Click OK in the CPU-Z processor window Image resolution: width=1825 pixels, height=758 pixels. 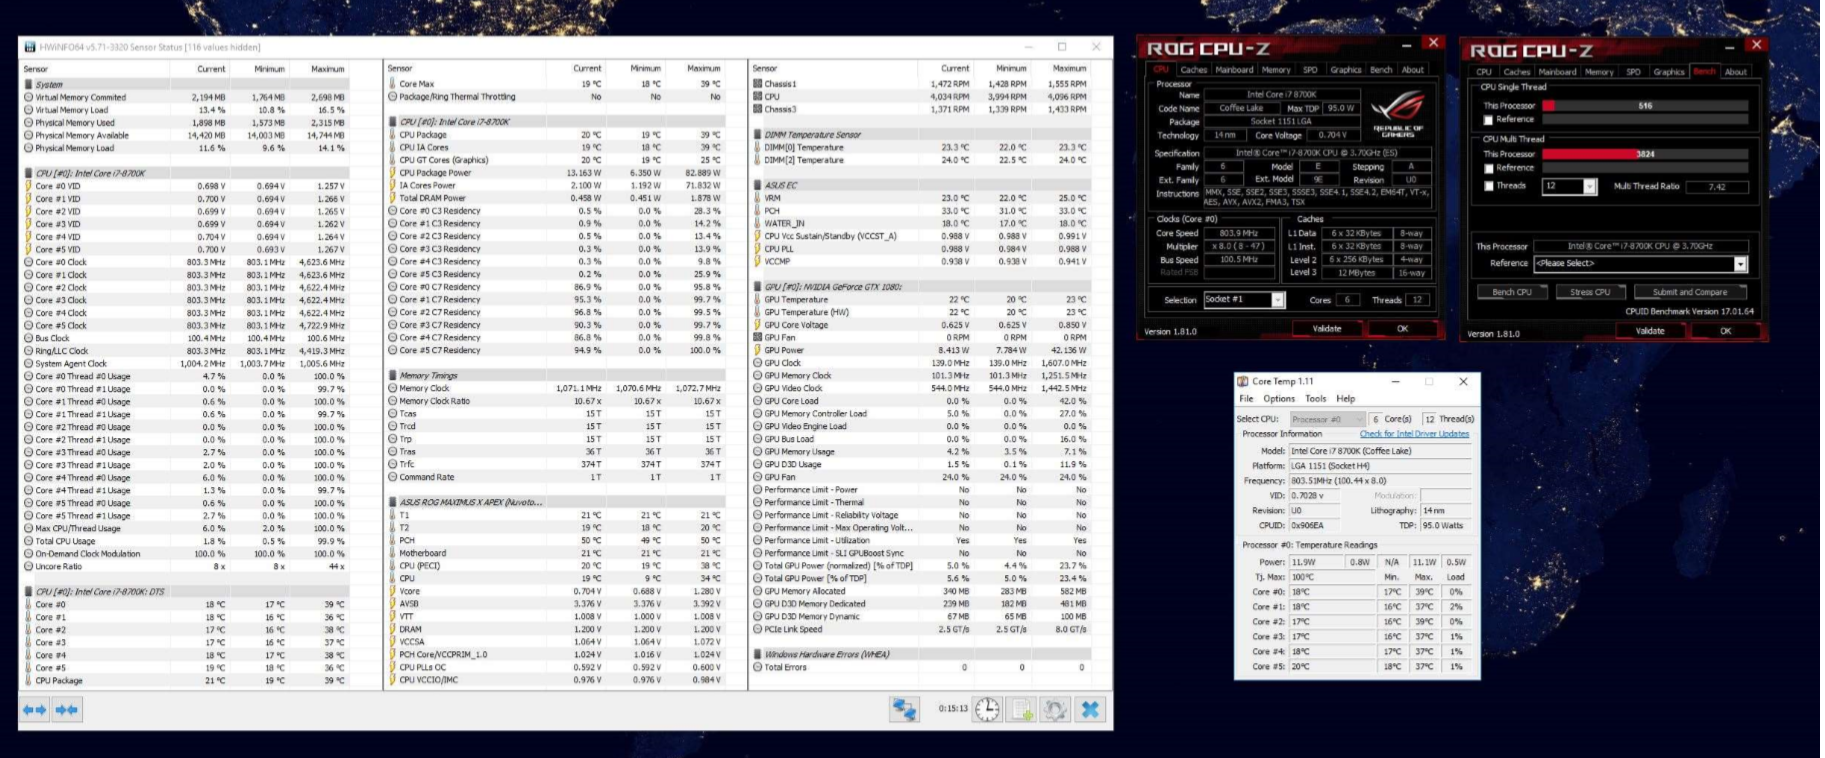(1402, 329)
